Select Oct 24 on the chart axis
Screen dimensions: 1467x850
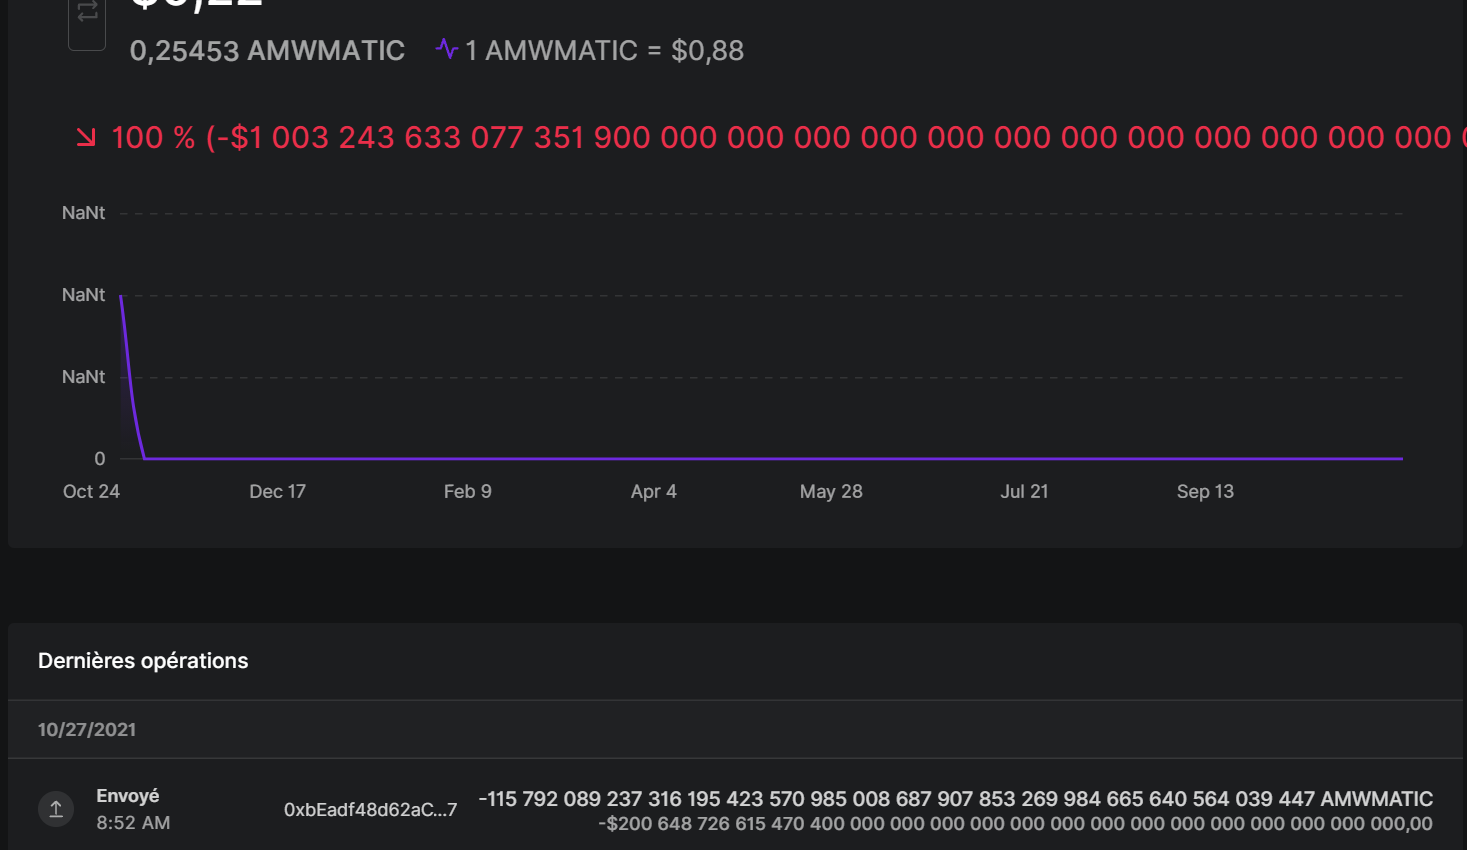91,492
